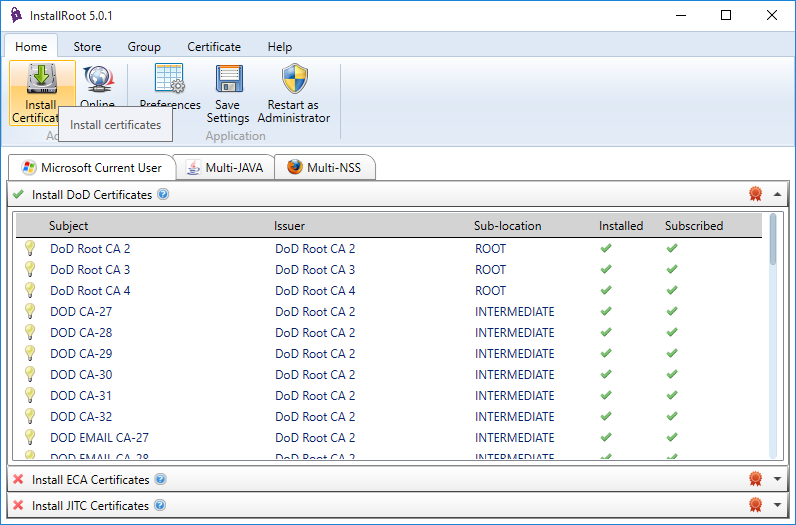Toggle the red X on Install JITC Certificates
Screen dimensions: 796x525
point(18,505)
